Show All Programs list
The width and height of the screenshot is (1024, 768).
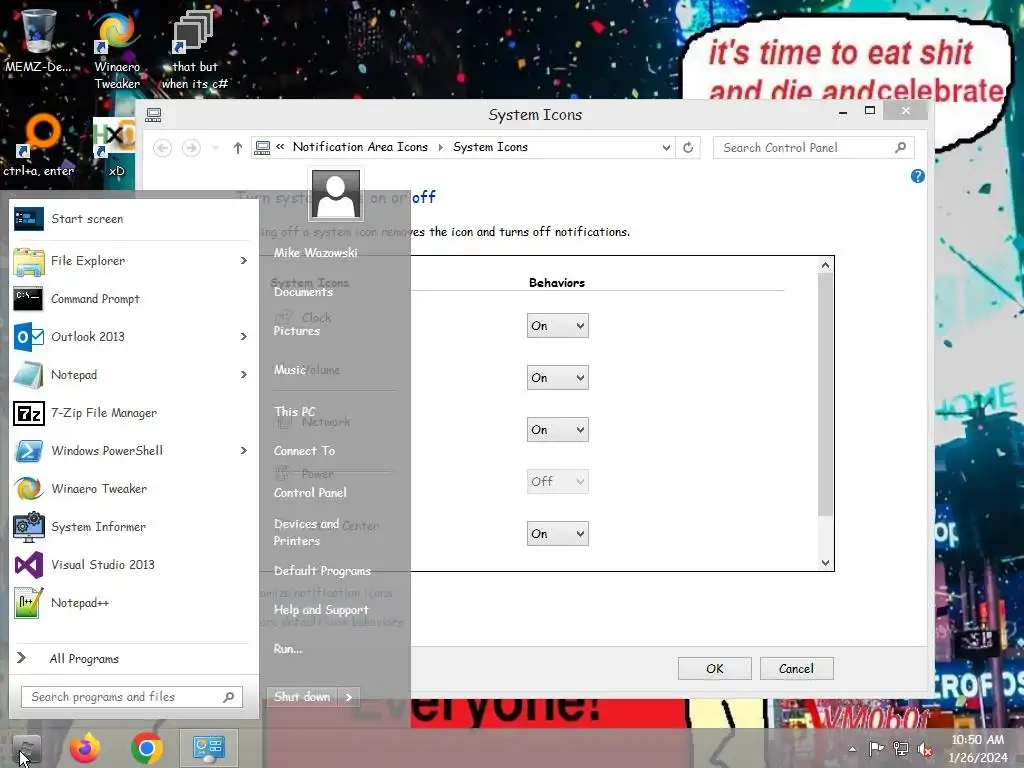[x=131, y=658]
